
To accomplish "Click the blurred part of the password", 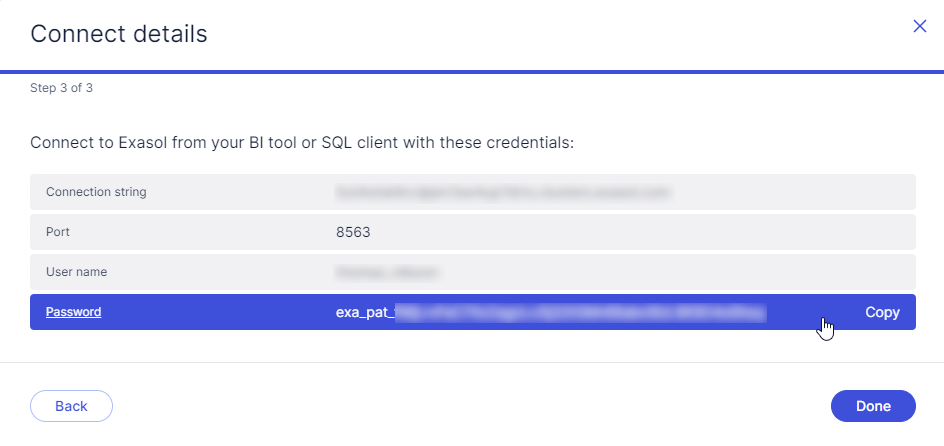I will pos(580,312).
